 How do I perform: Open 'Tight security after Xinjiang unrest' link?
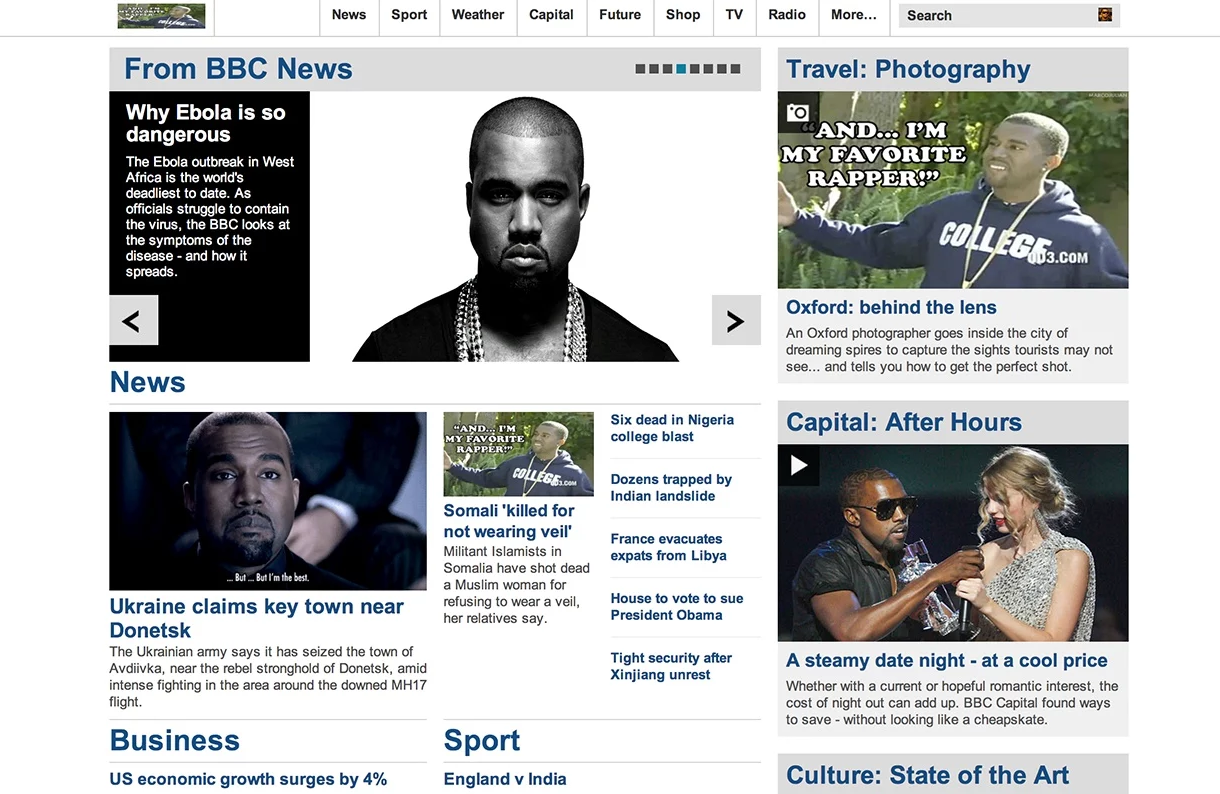coord(671,666)
